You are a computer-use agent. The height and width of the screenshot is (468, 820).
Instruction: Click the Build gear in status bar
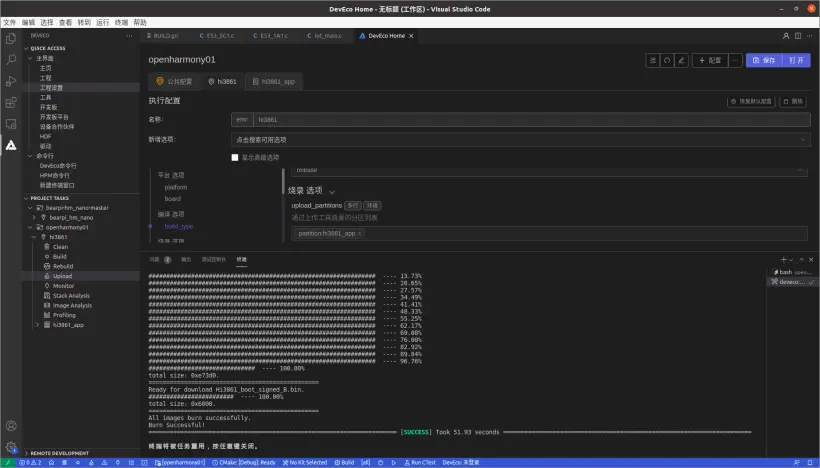(345, 463)
